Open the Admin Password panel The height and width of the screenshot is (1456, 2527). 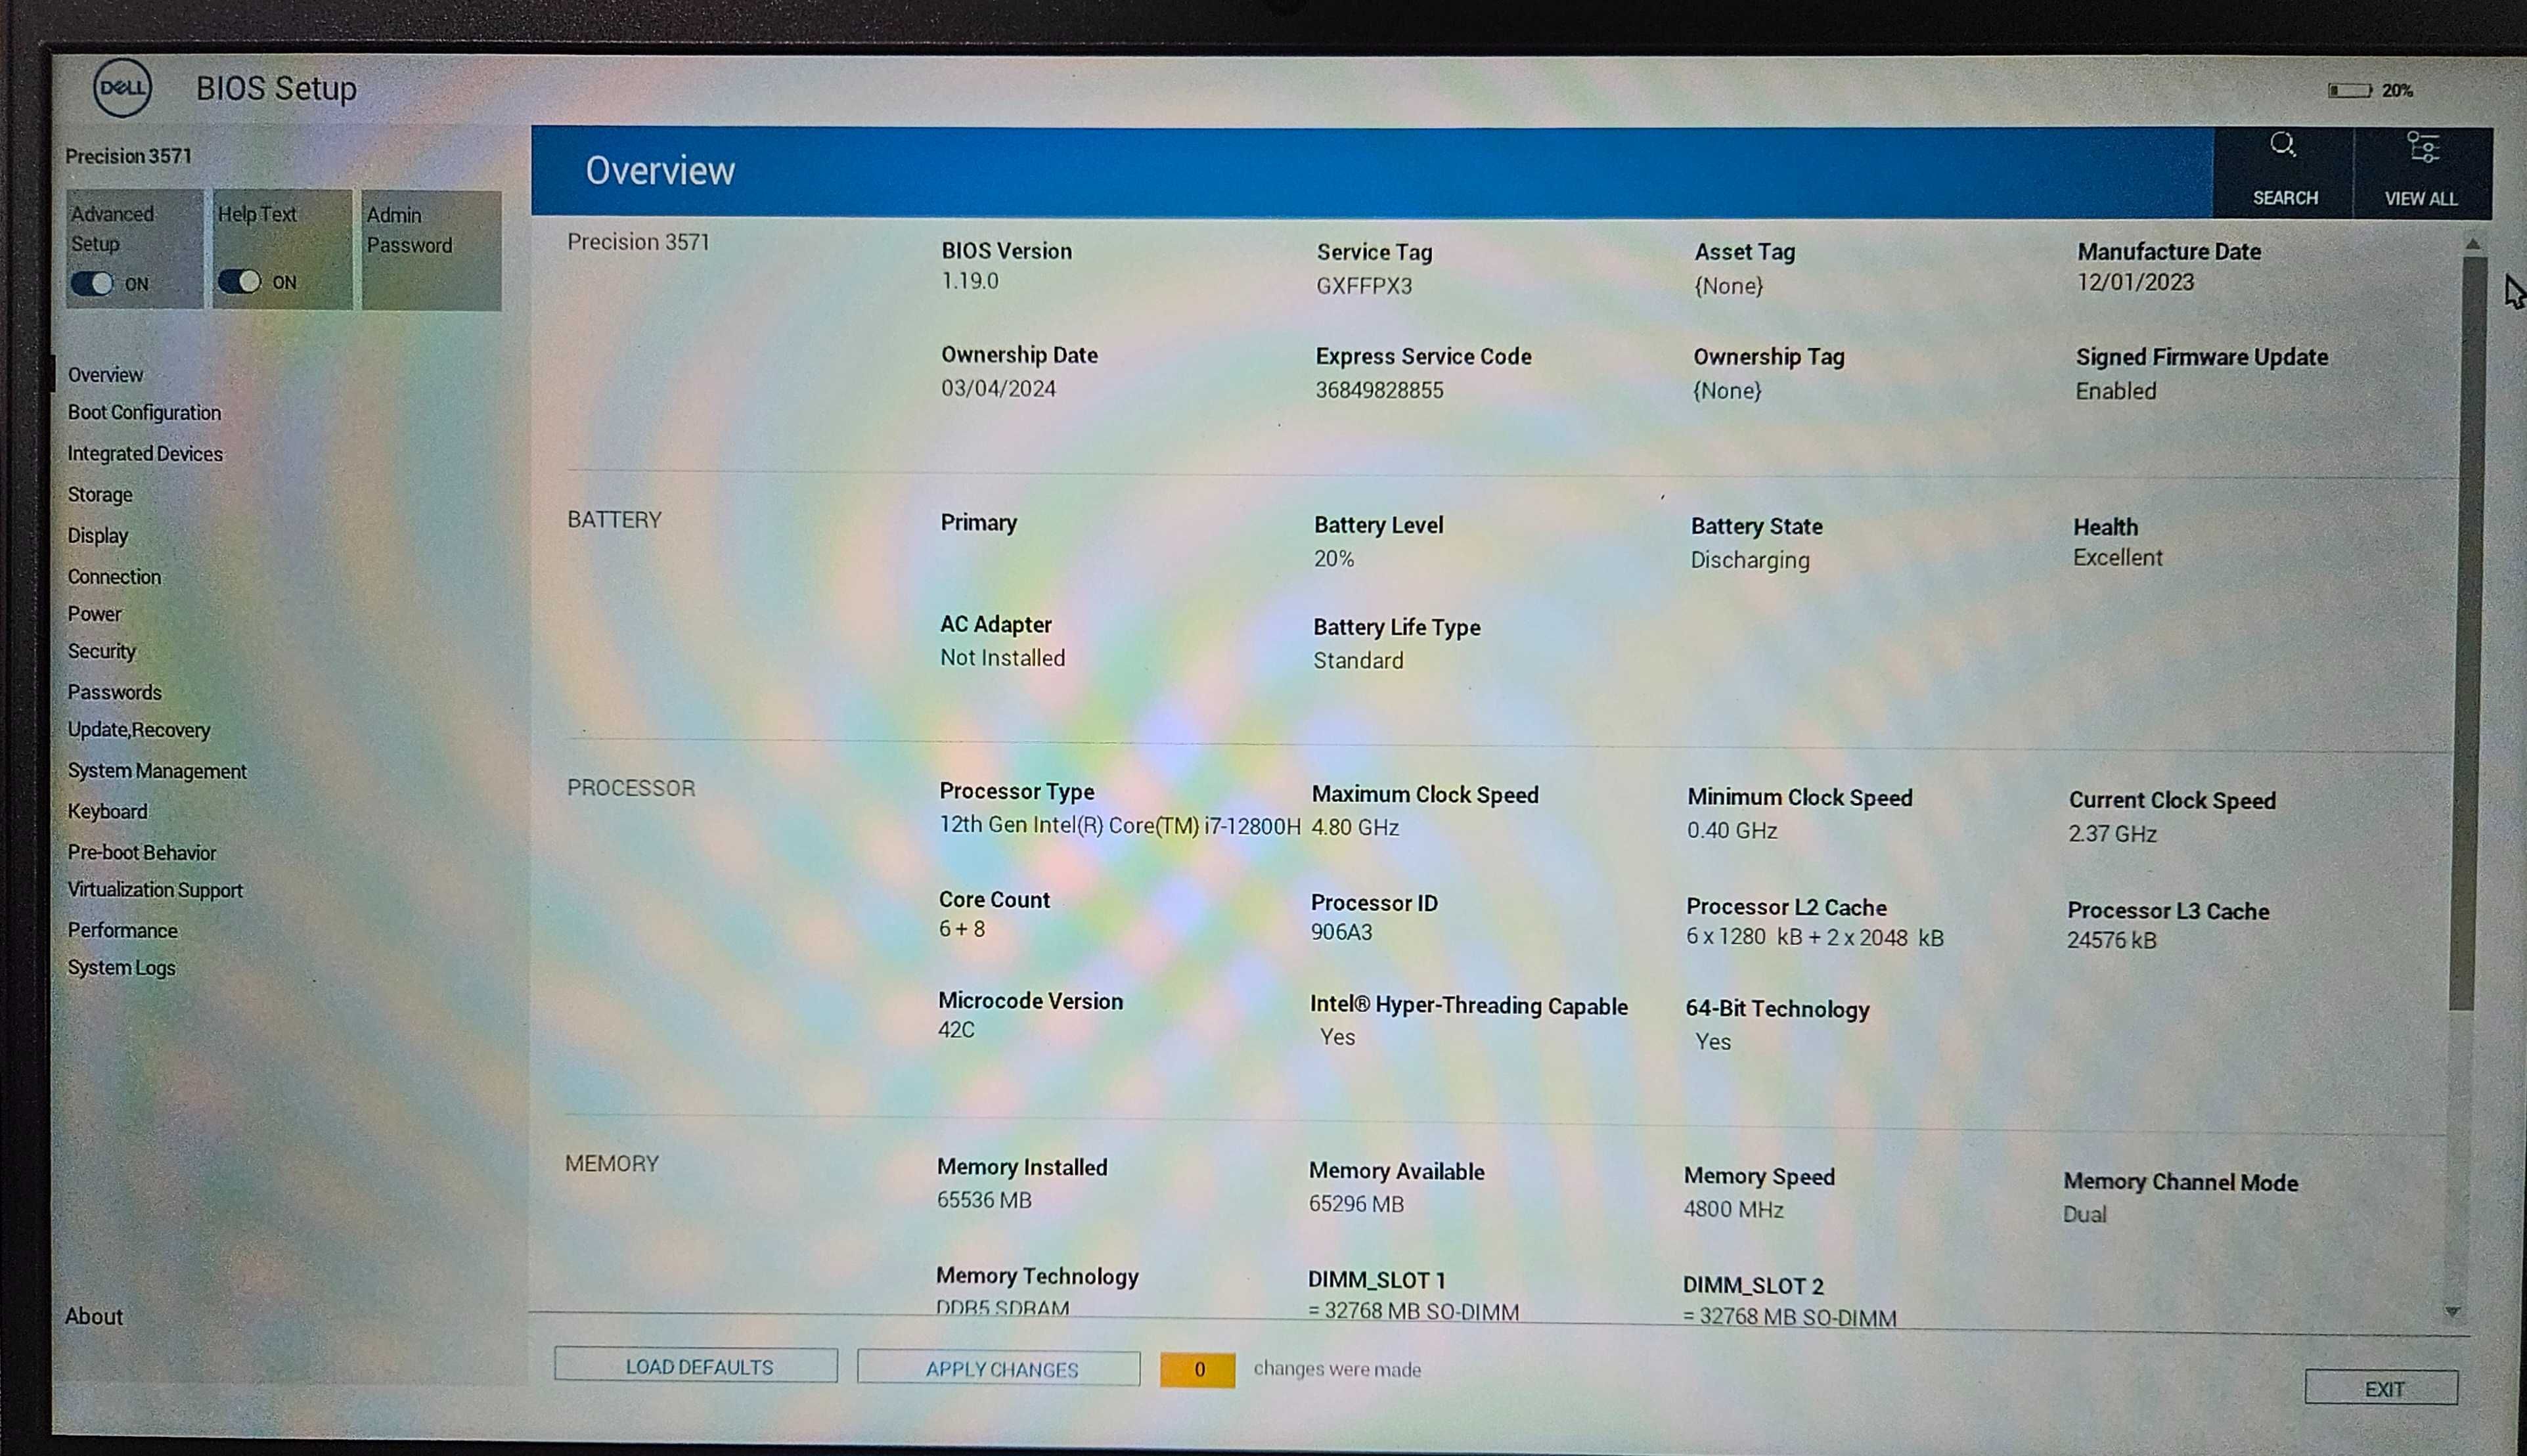click(431, 250)
